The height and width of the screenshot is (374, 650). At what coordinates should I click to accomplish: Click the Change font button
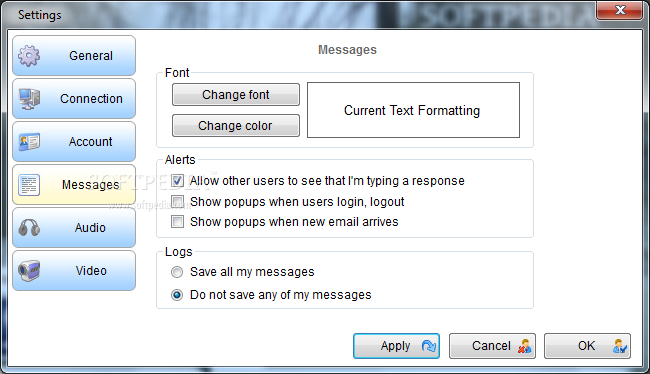tap(236, 95)
